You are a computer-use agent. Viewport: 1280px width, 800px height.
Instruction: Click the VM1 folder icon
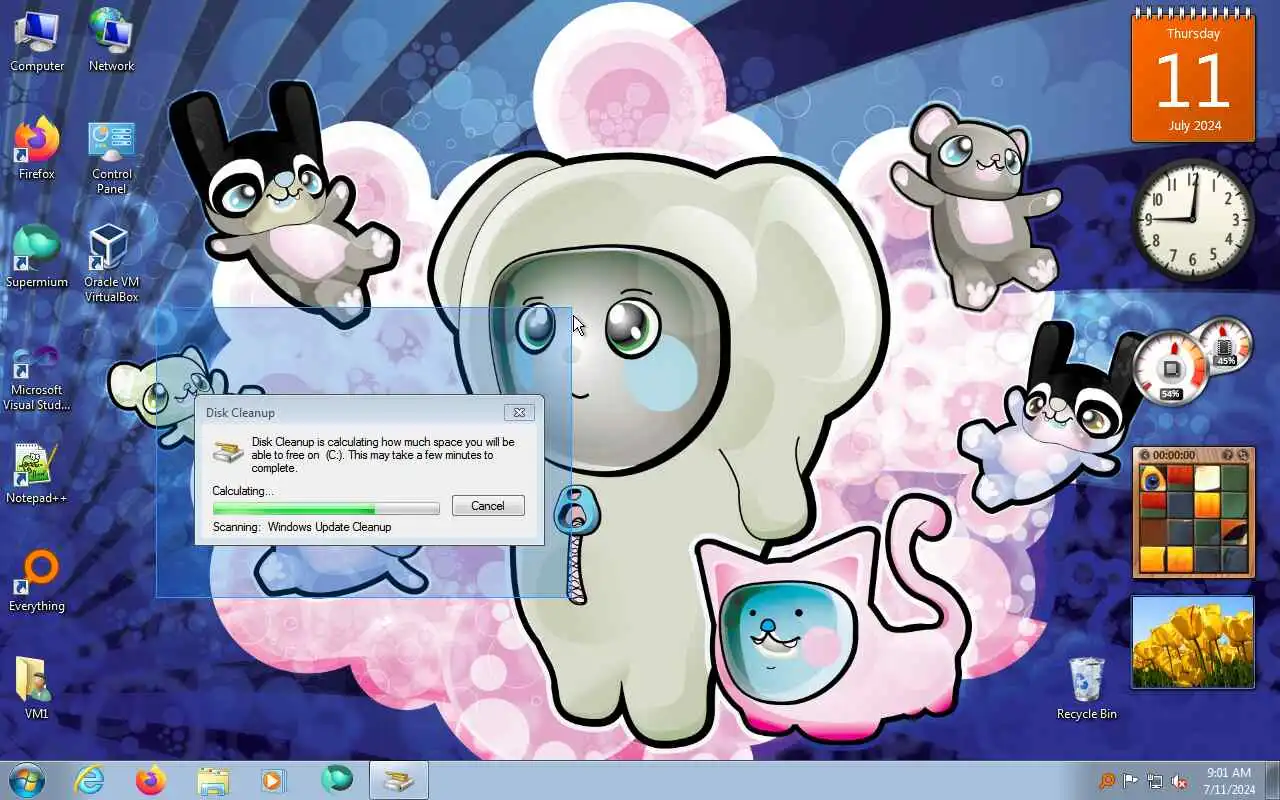(37, 688)
